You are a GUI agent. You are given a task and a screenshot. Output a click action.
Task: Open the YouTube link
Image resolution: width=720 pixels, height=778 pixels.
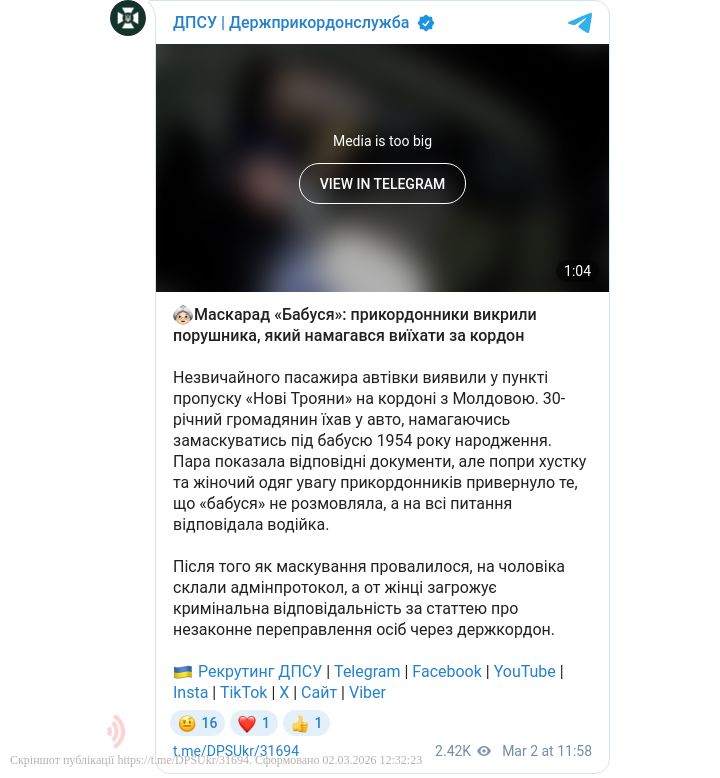click(x=524, y=671)
